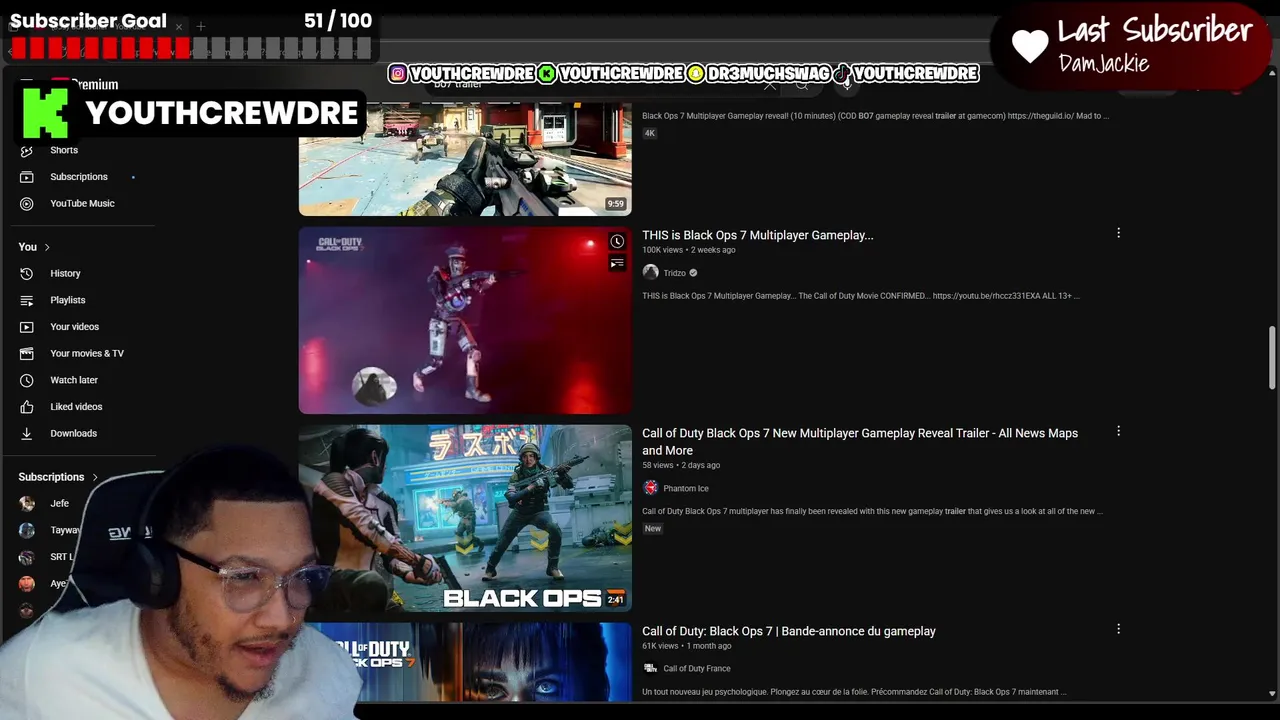Select Subscriptions label in sidebar top
The image size is (1280, 720).
tap(79, 177)
